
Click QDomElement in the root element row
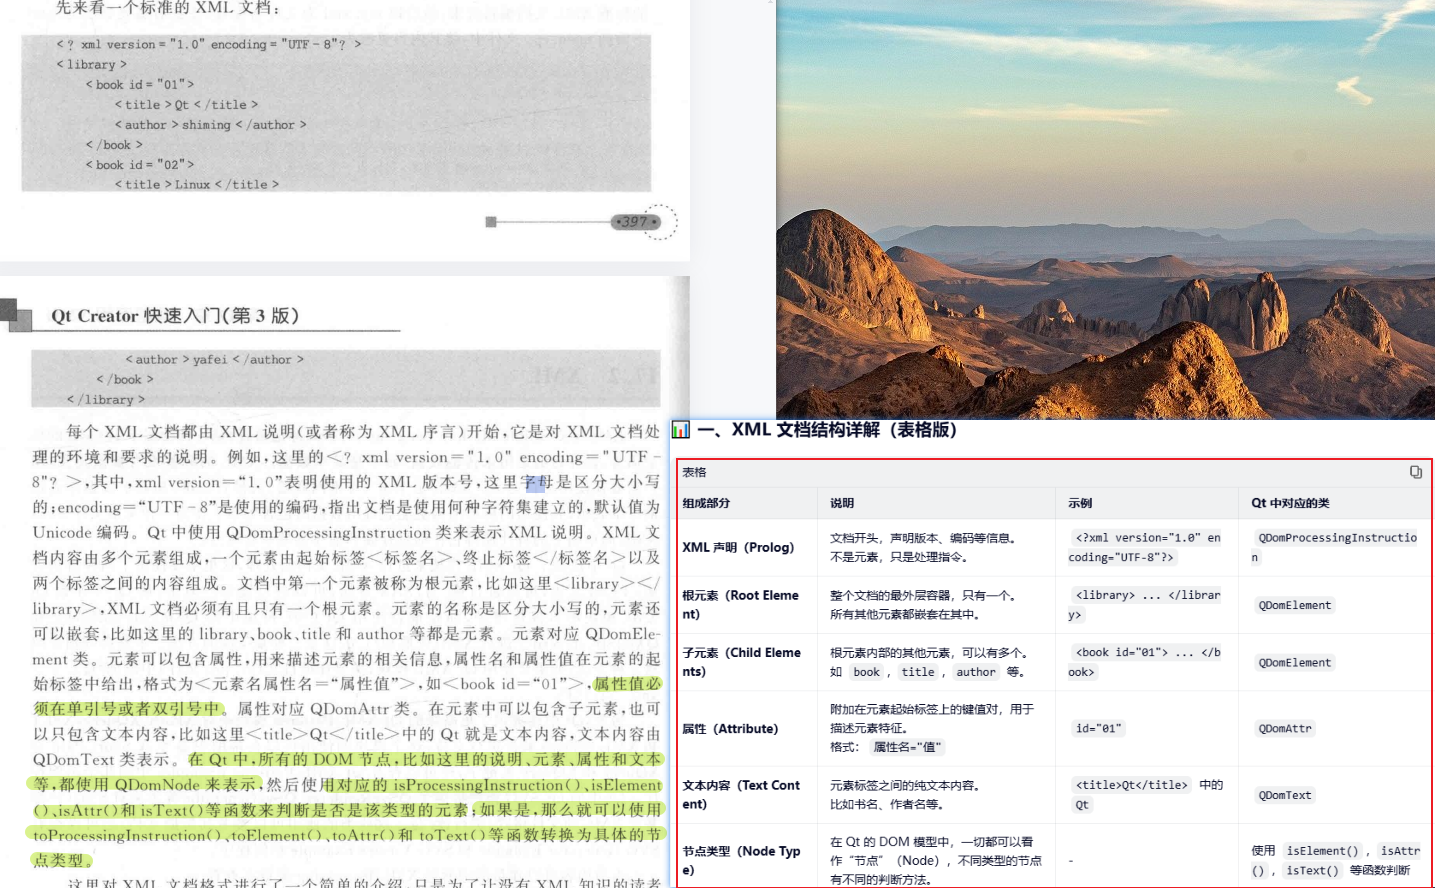(x=1295, y=605)
